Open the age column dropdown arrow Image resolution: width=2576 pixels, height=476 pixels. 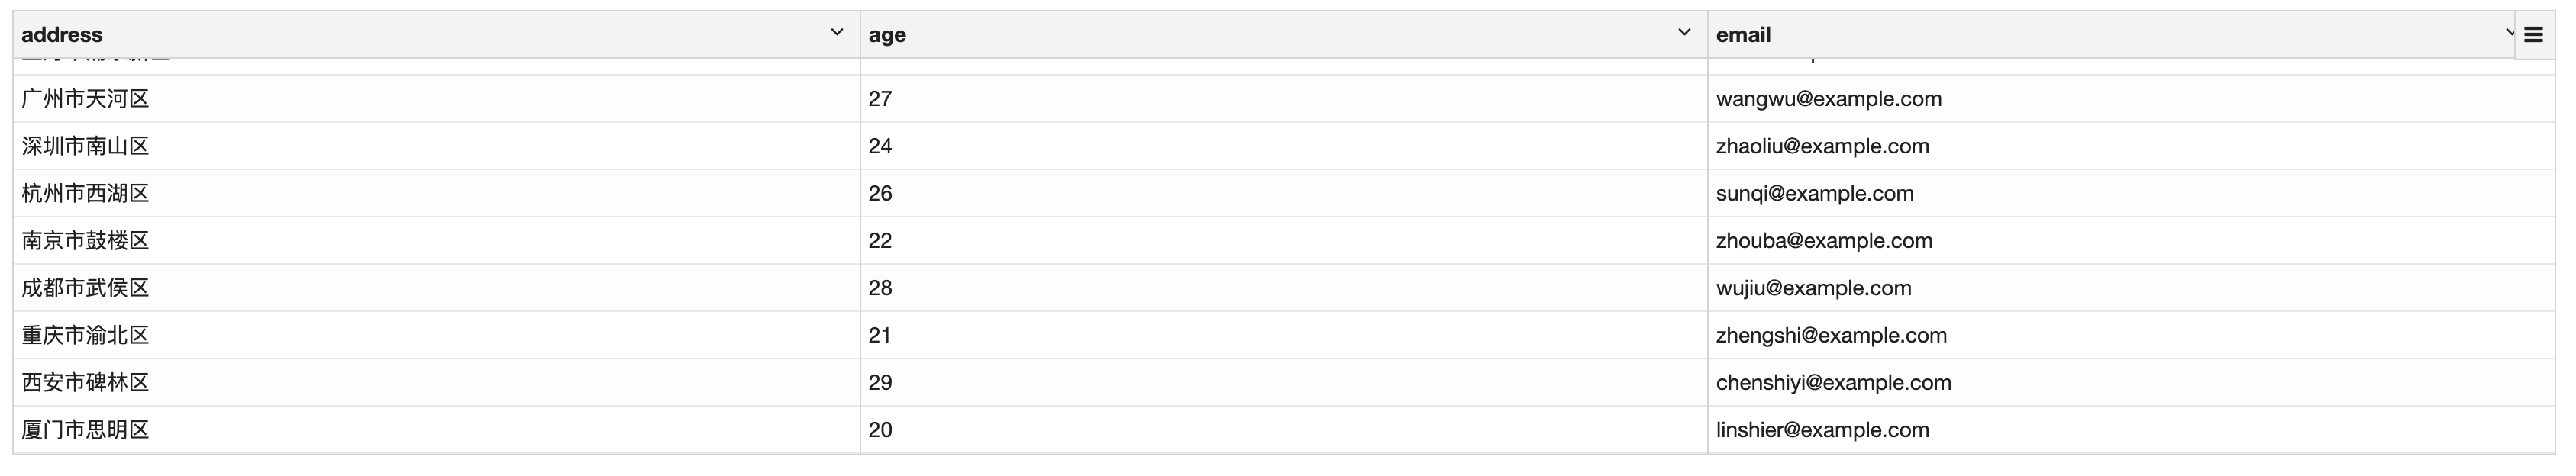point(1684,33)
